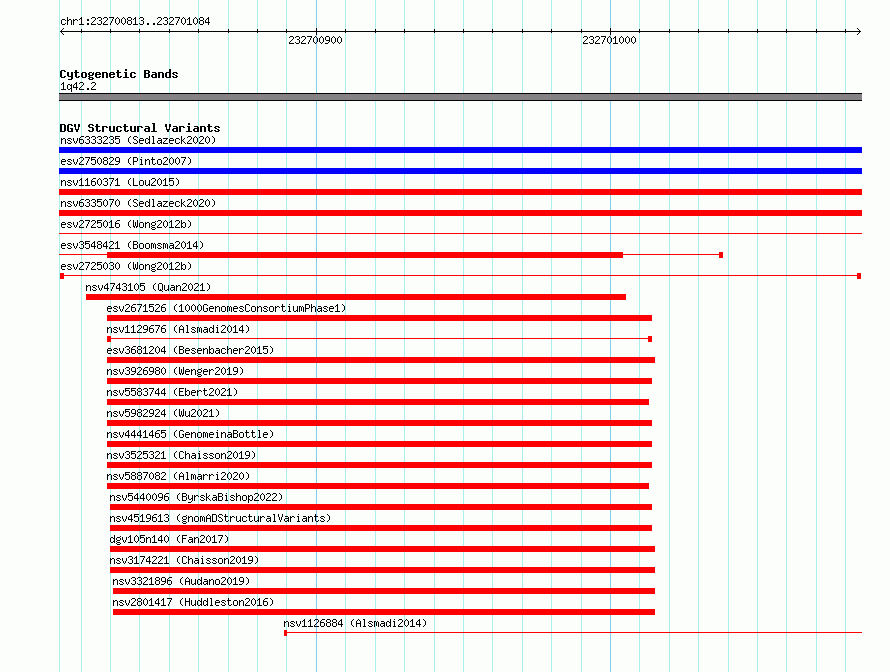Click the 232700900 ruler coordinate
The image size is (890, 672).
pyautogui.click(x=316, y=40)
